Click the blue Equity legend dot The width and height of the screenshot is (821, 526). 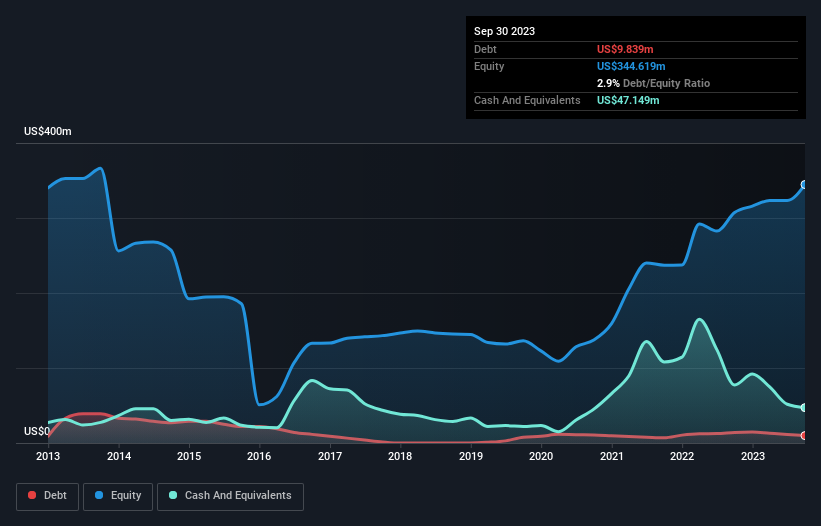pos(99,495)
